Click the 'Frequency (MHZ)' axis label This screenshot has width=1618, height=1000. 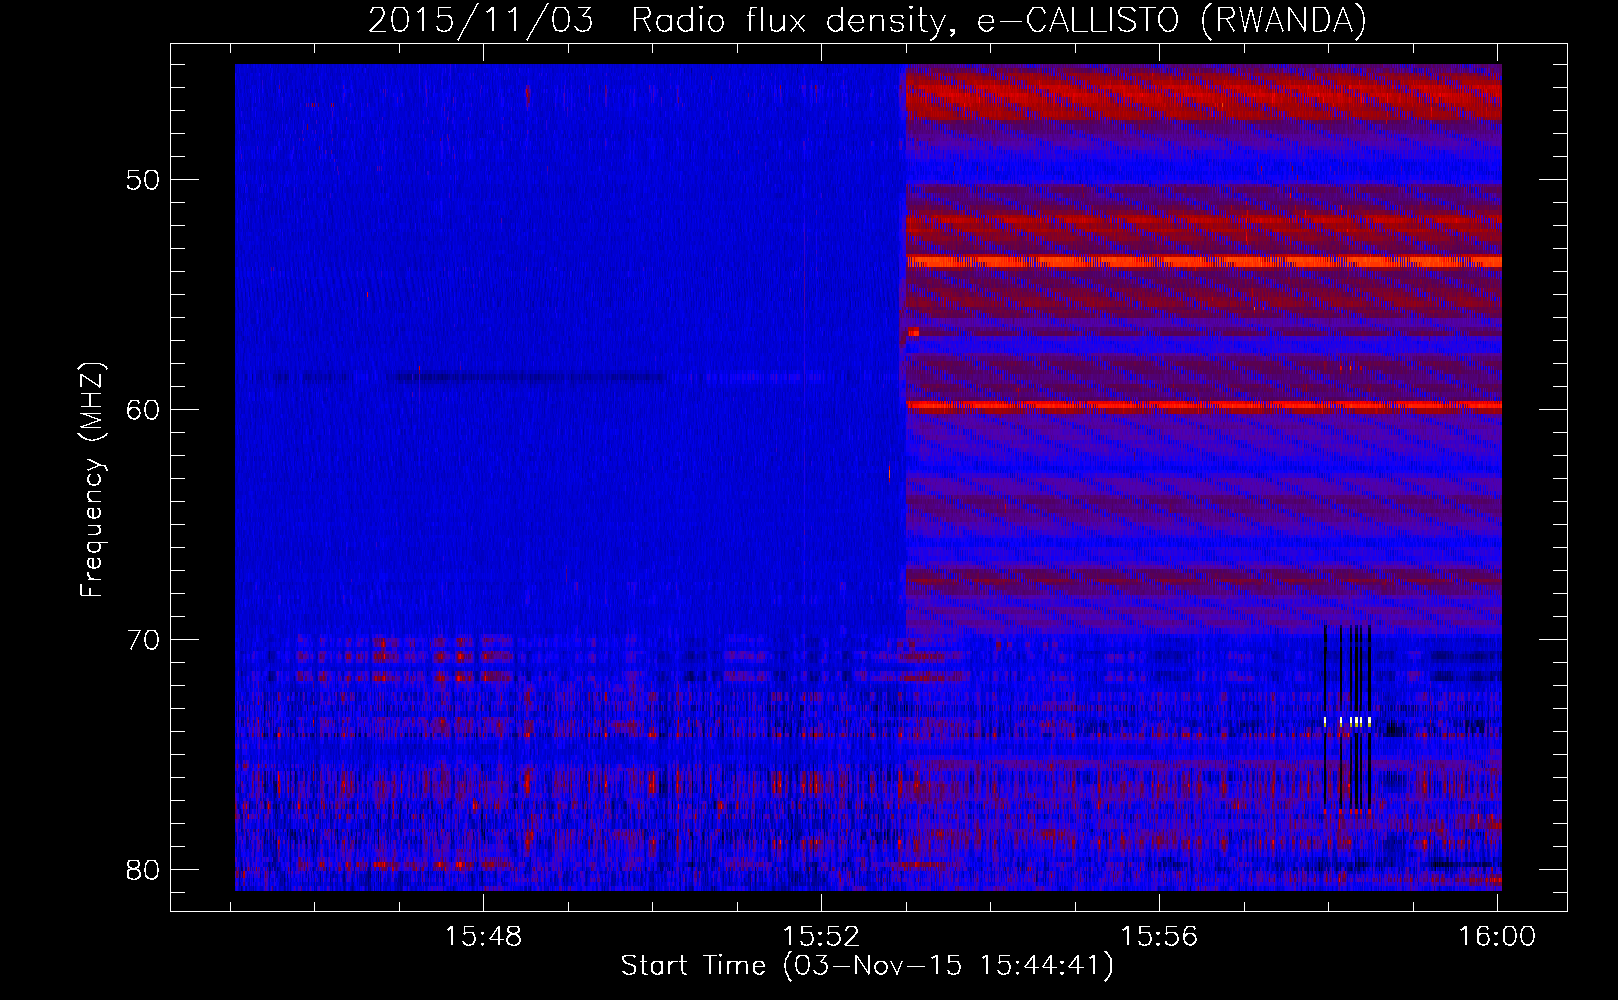pyautogui.click(x=92, y=480)
